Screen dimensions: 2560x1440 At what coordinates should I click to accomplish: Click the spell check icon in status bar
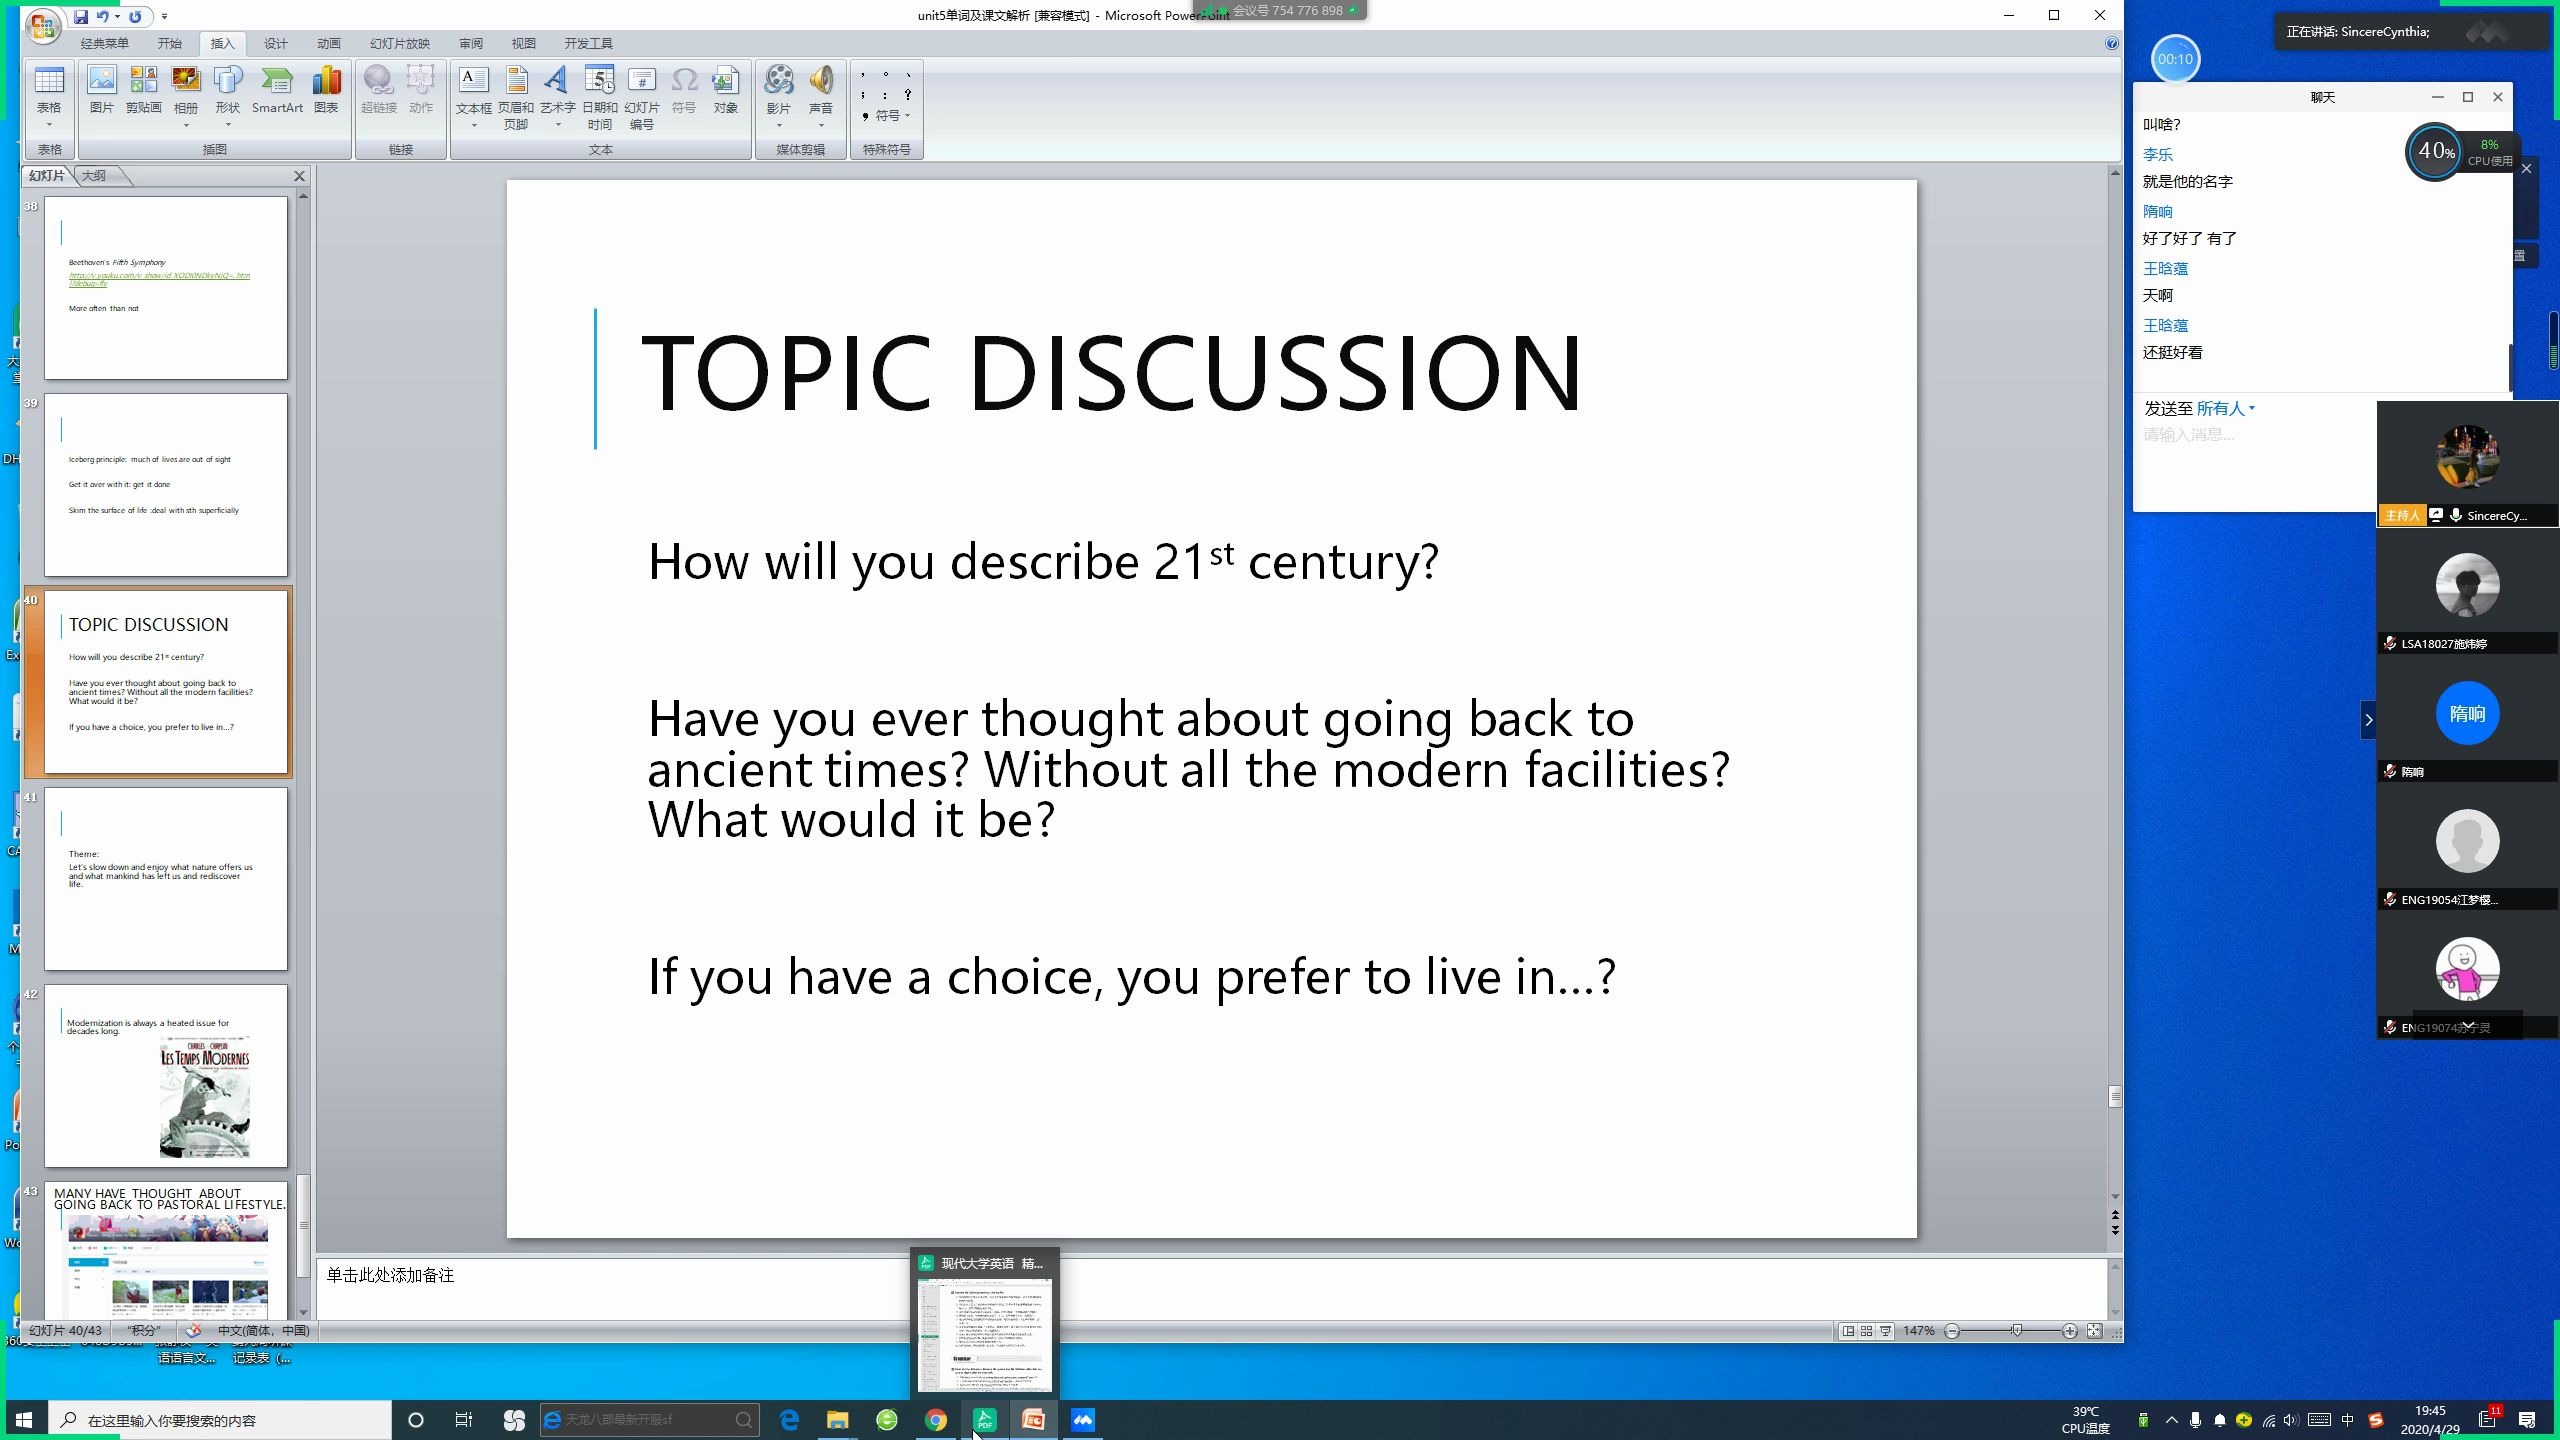(x=194, y=1330)
